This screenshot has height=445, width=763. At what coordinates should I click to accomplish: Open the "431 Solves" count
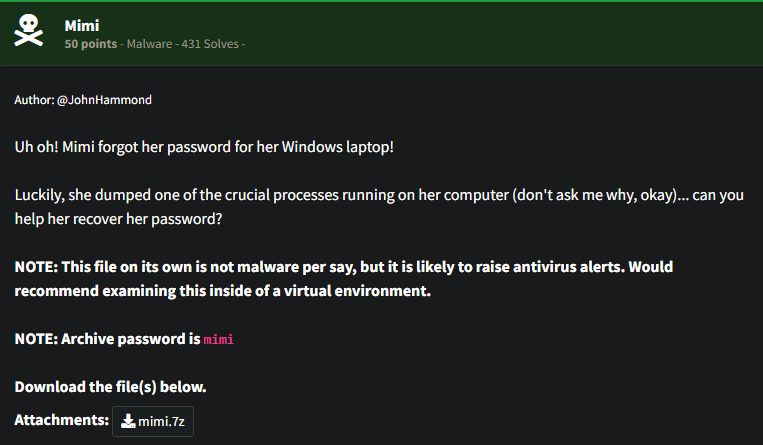[x=205, y=44]
